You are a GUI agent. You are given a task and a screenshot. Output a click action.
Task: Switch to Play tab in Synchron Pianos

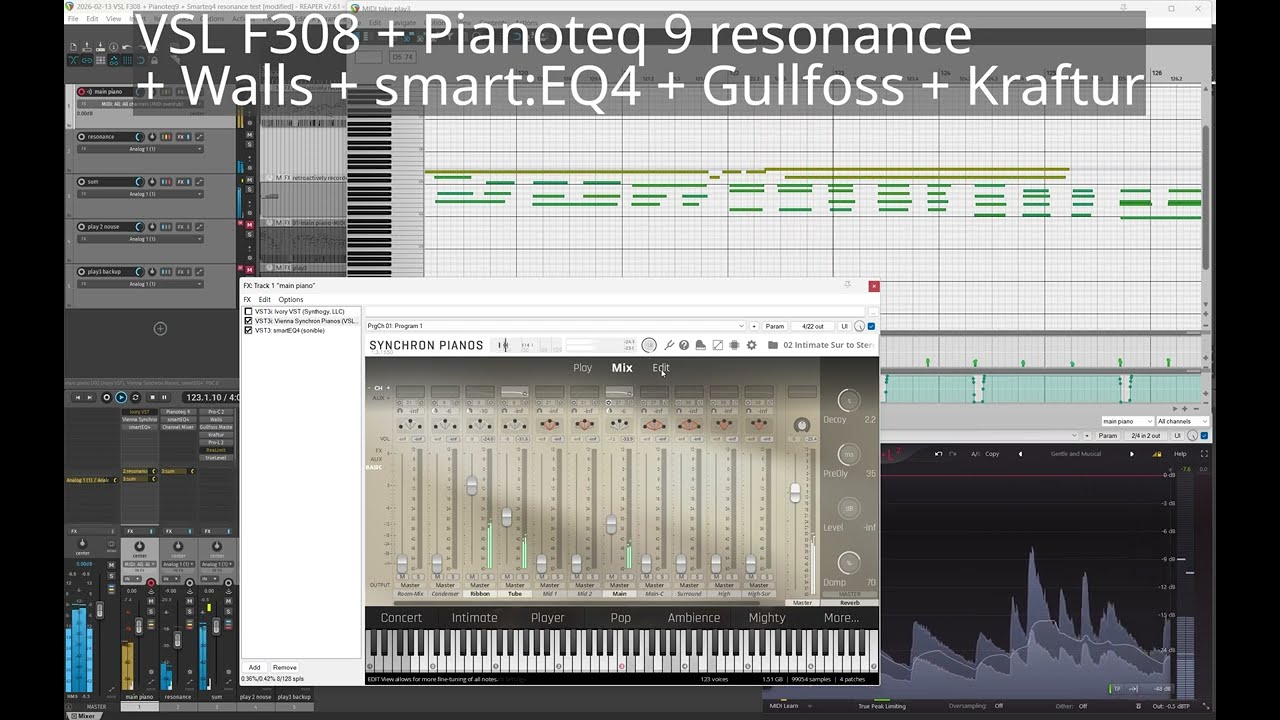(x=582, y=368)
